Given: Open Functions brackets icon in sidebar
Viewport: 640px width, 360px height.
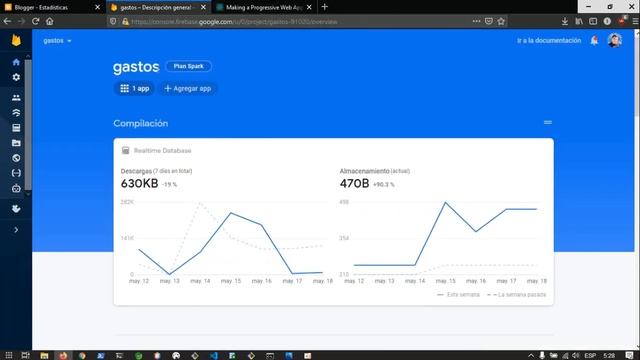Looking at the screenshot, I should [x=16, y=173].
